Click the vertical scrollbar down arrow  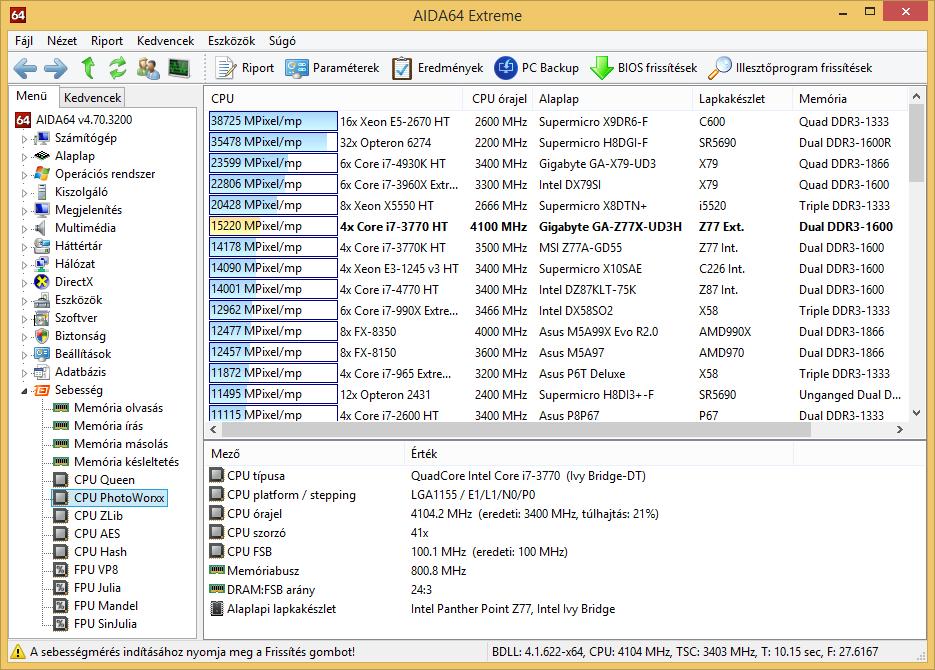(x=917, y=412)
